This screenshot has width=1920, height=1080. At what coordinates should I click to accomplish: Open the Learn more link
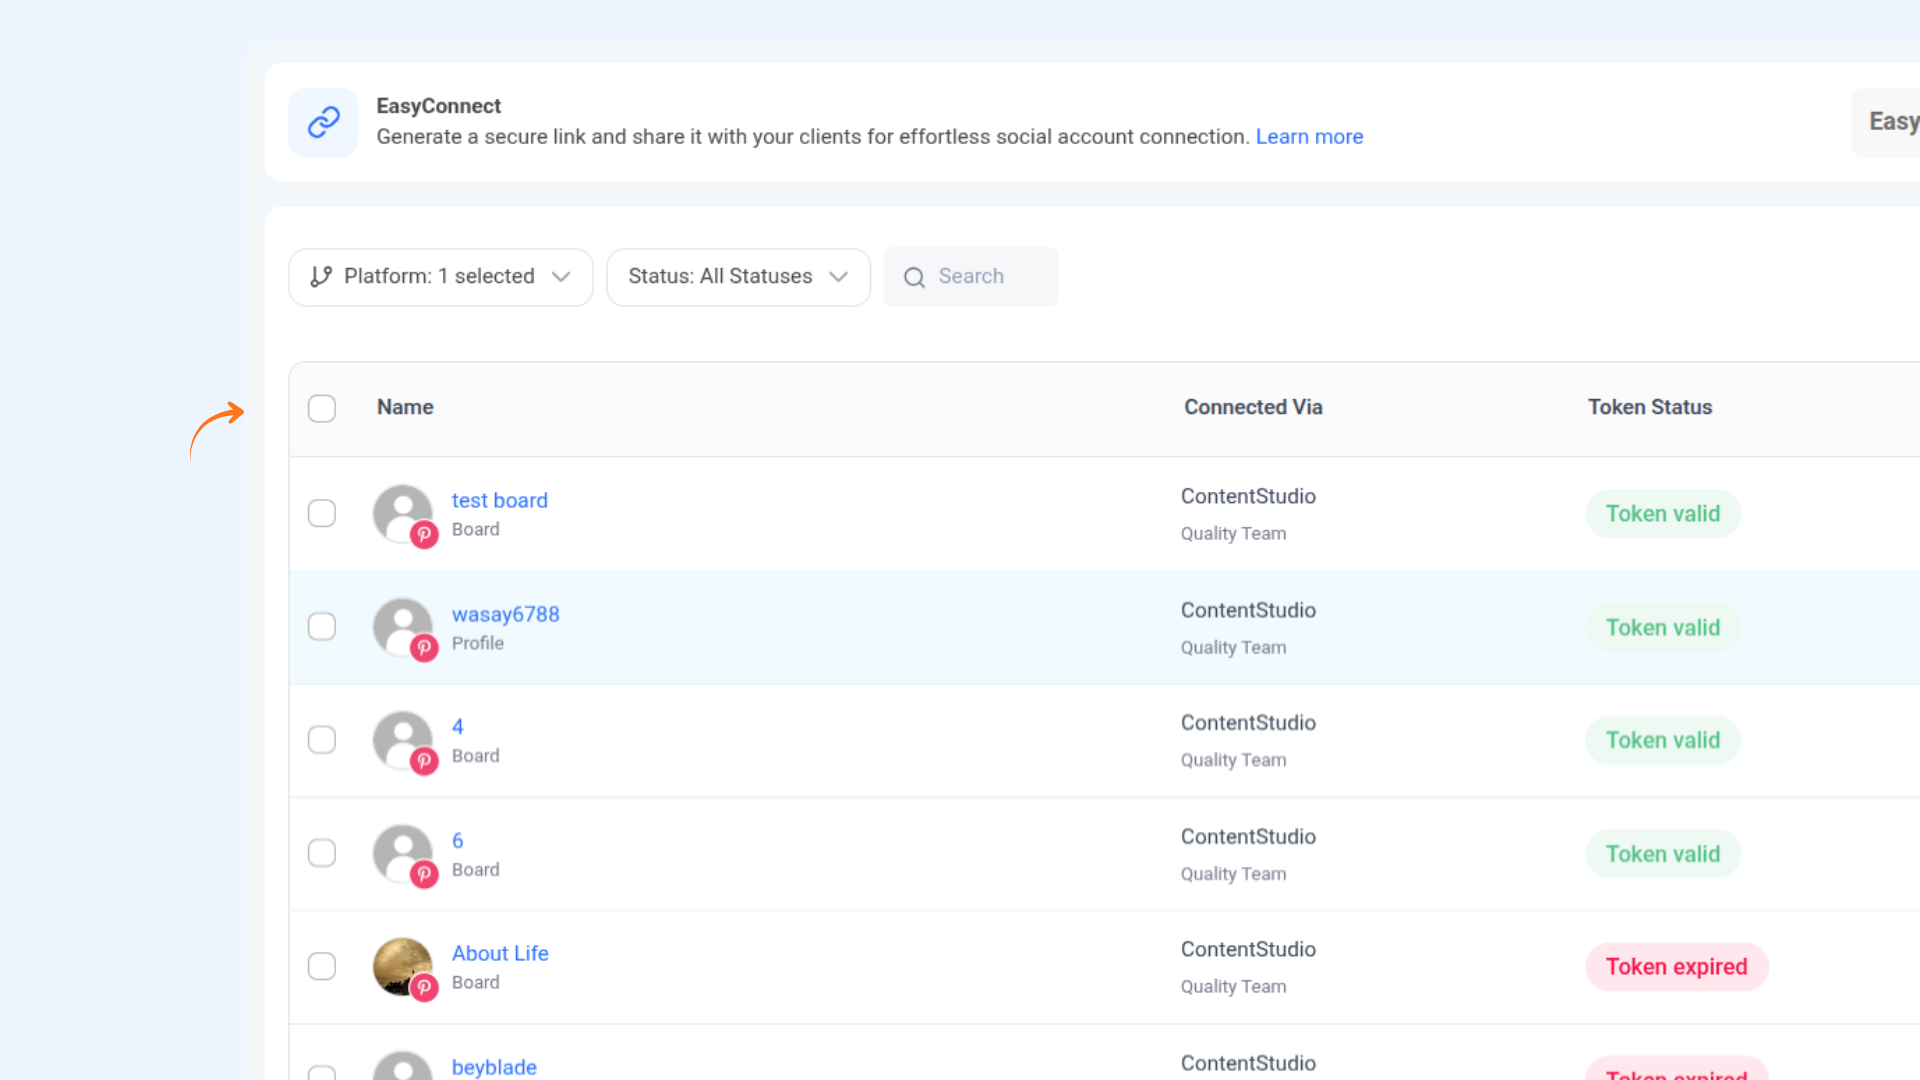pos(1309,137)
